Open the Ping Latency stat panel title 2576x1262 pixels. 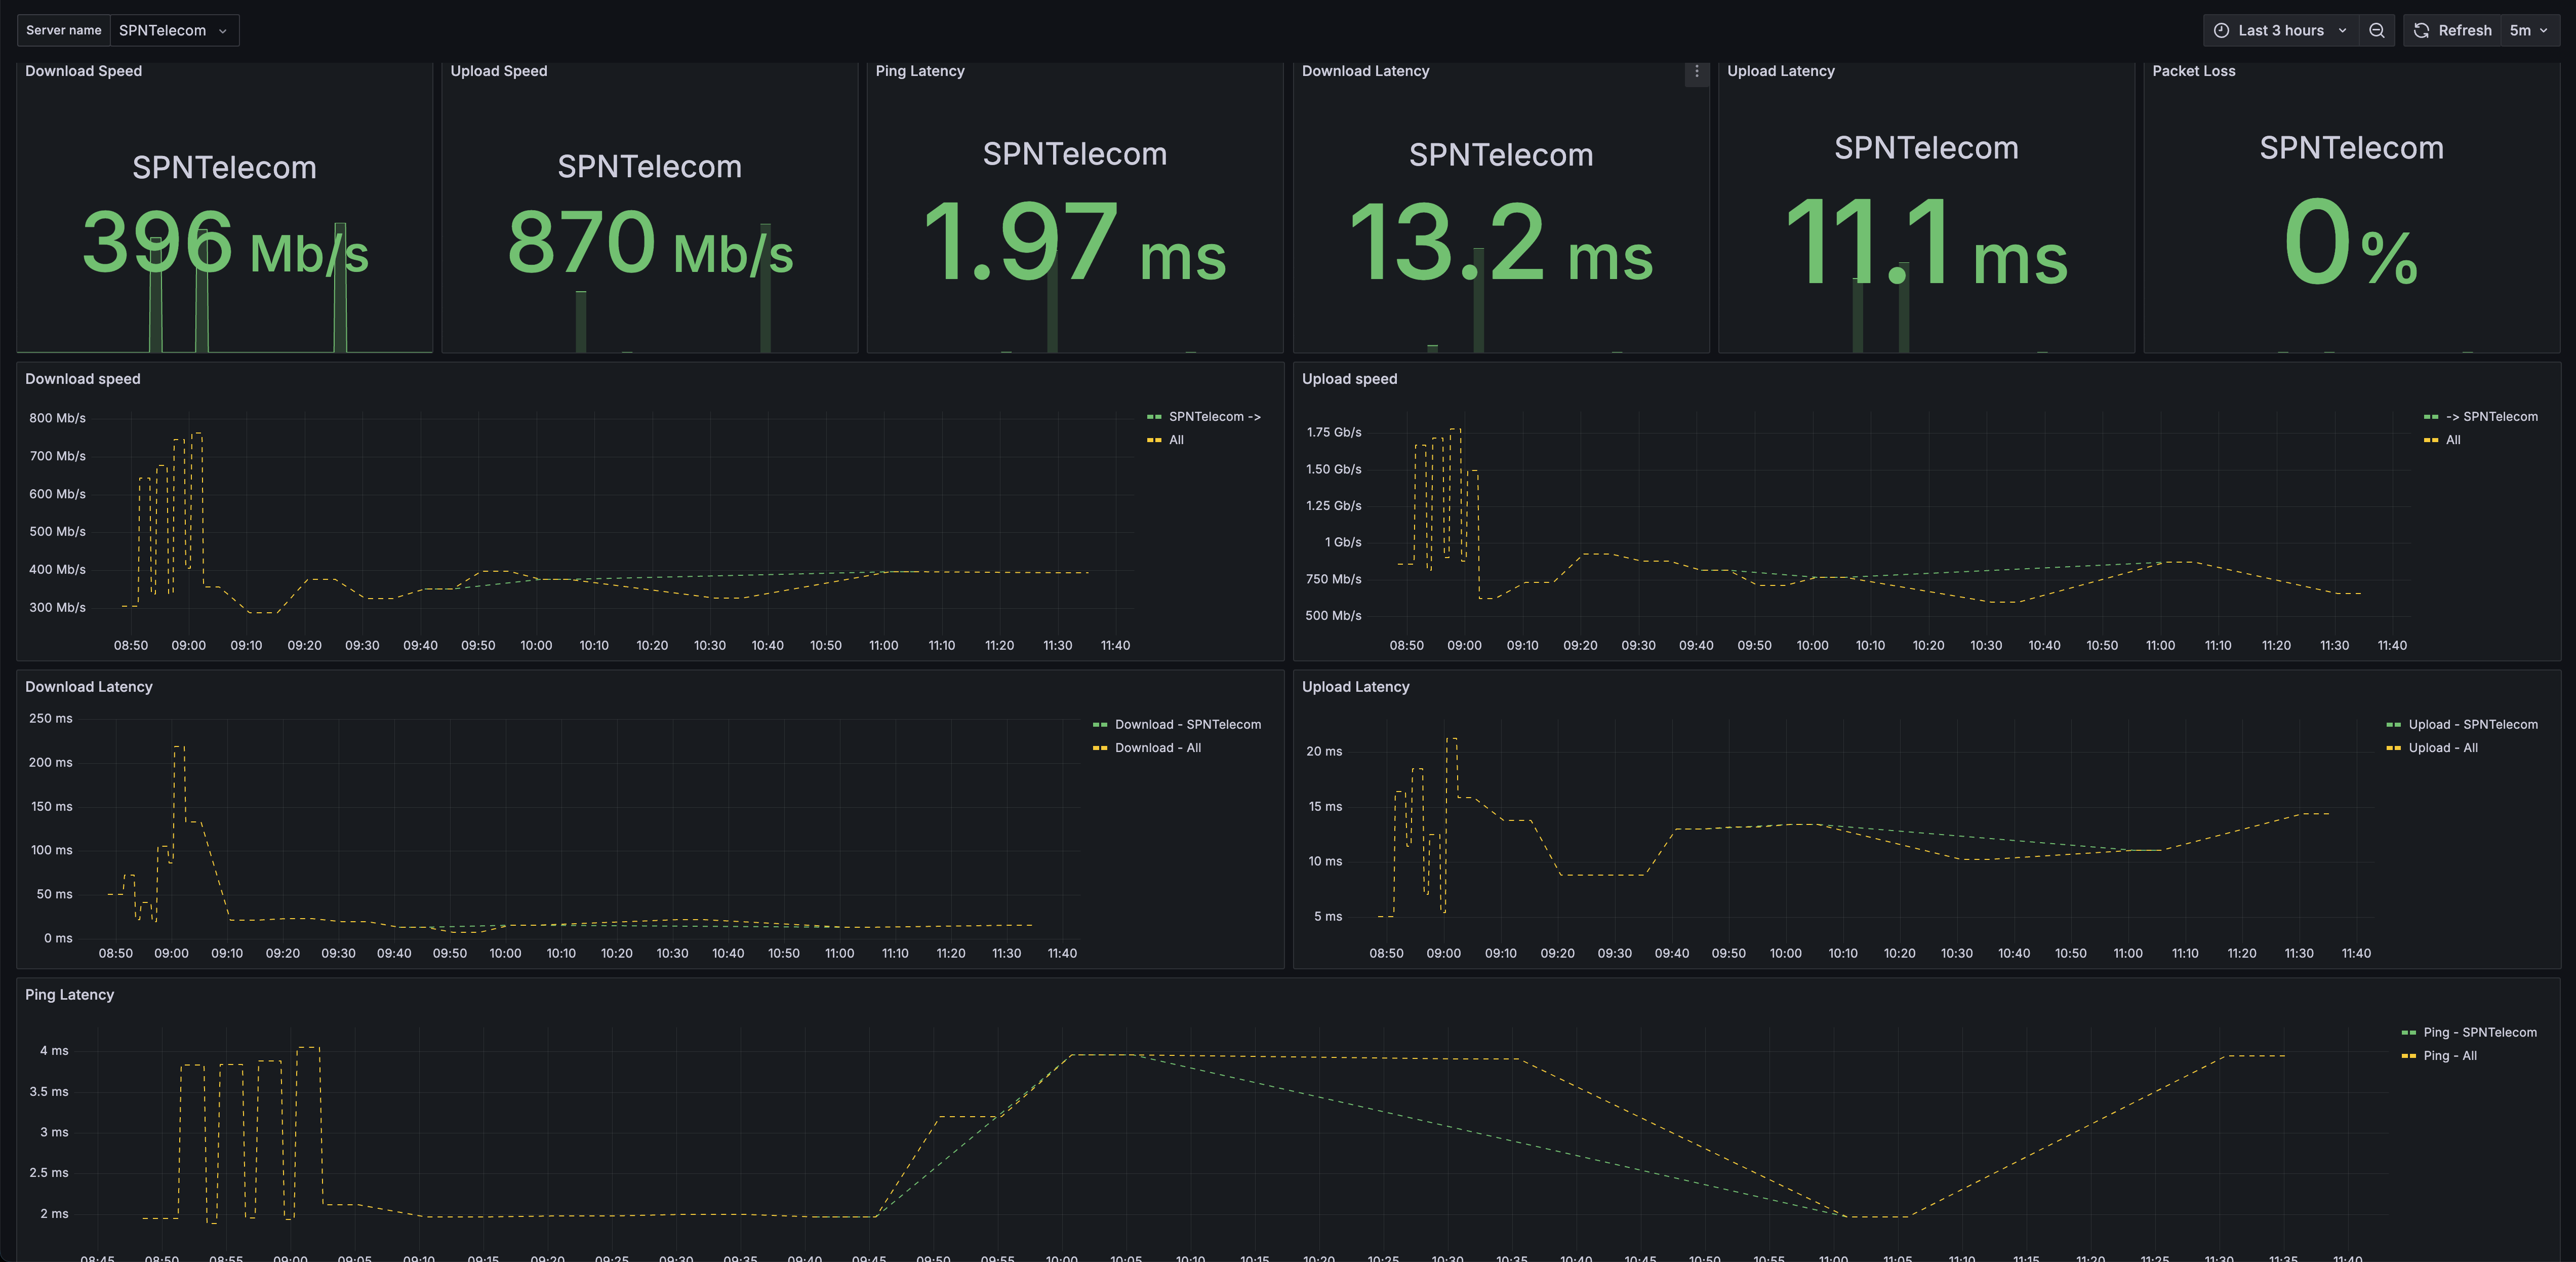[920, 71]
